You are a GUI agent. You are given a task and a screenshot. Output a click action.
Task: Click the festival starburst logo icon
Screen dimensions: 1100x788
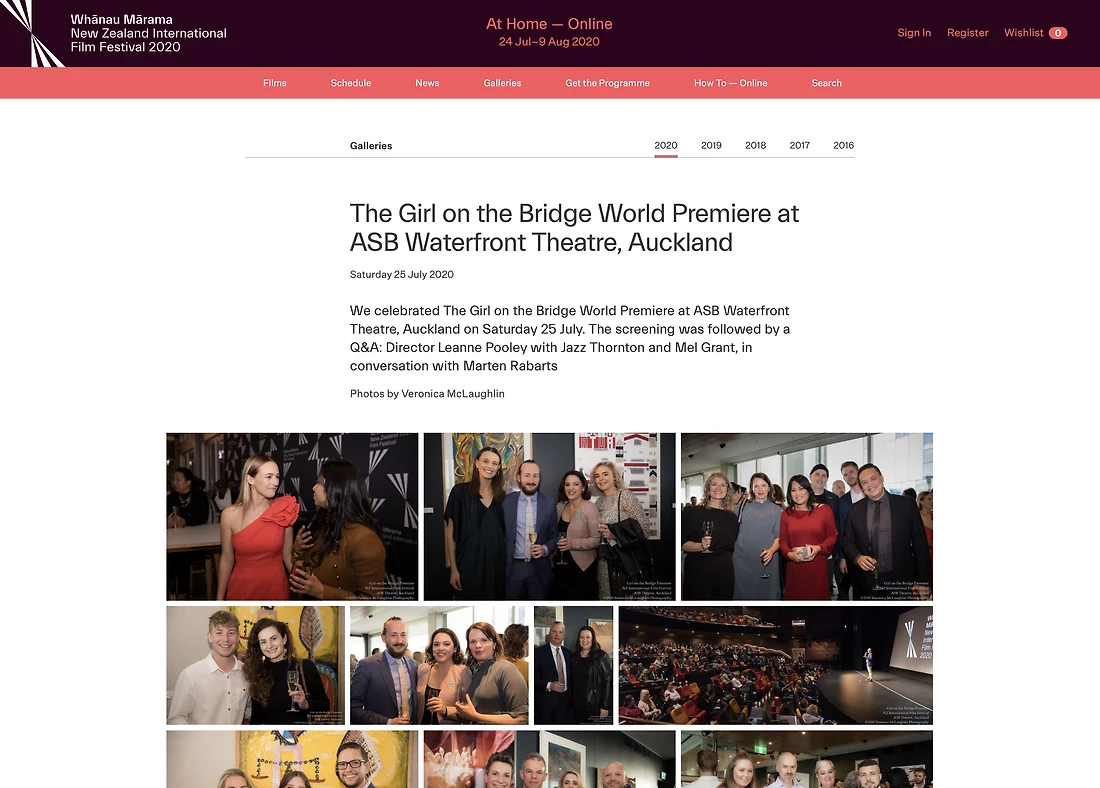pos(32,33)
